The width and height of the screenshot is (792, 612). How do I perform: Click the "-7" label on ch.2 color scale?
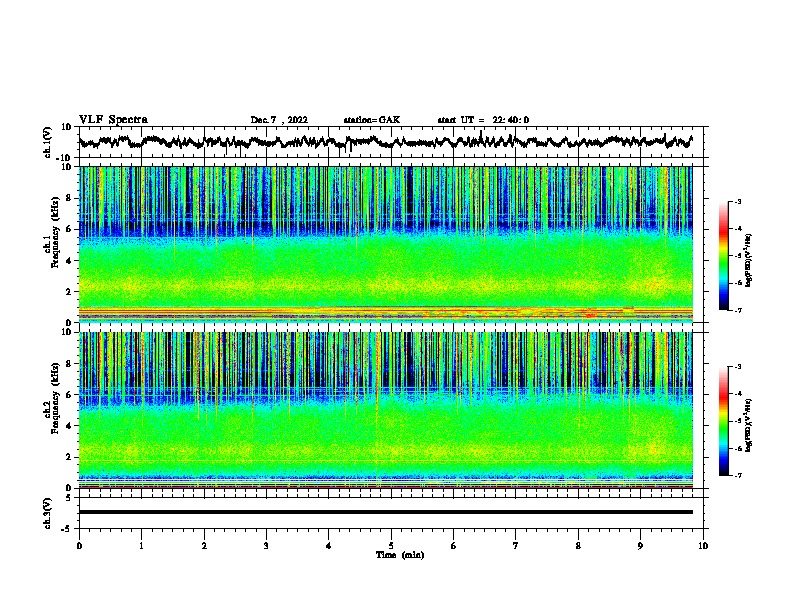coord(737,475)
